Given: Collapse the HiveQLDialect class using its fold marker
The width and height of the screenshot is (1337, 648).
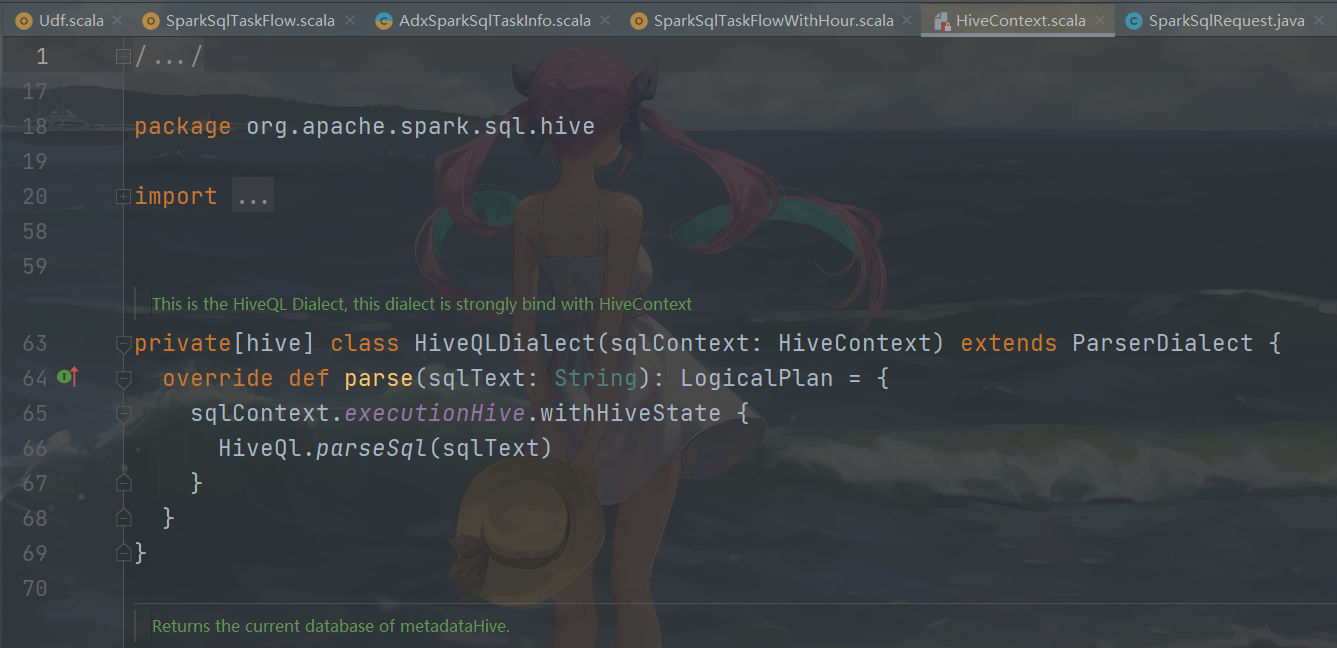Looking at the screenshot, I should click(122, 343).
